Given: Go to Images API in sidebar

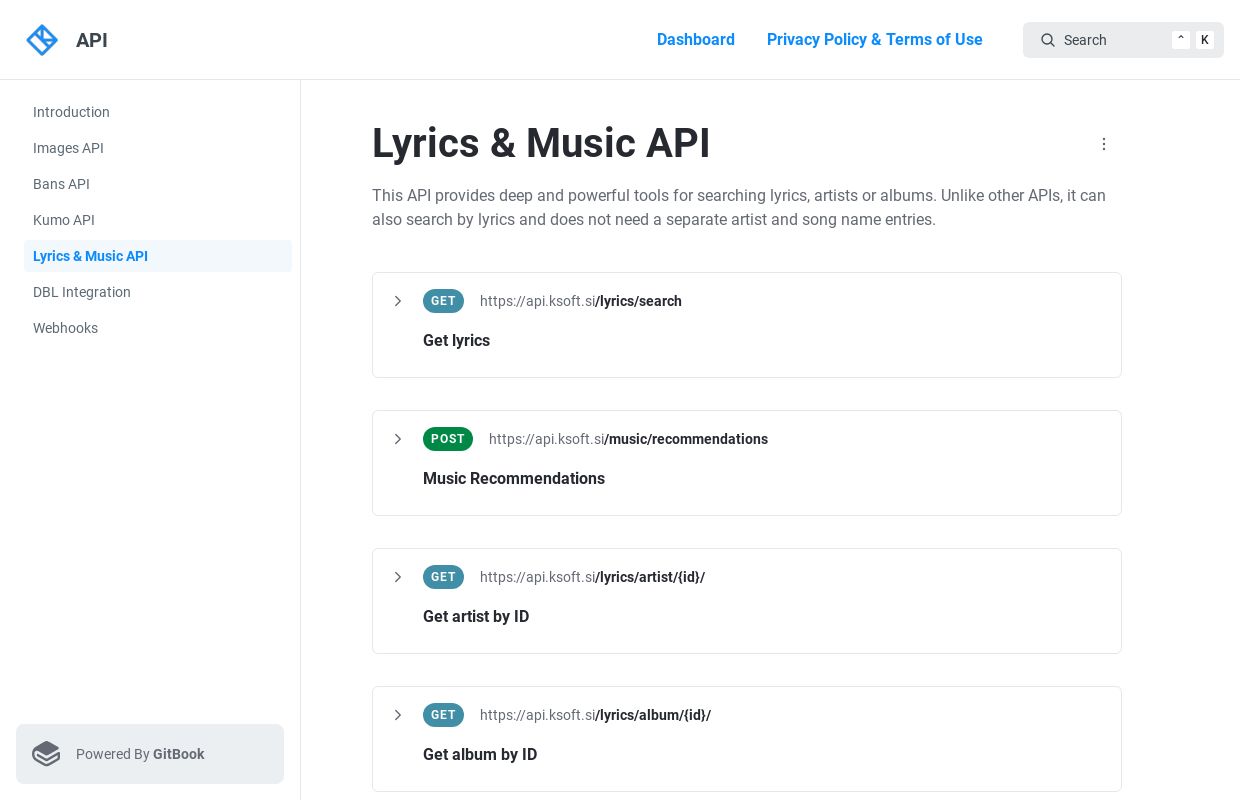Looking at the screenshot, I should 158,148.
